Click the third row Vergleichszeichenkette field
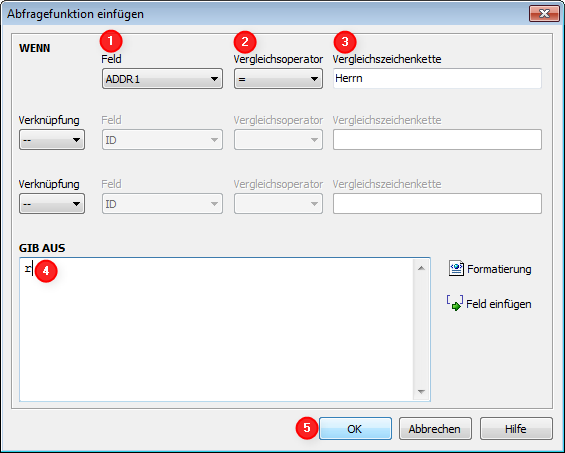 (x=437, y=204)
